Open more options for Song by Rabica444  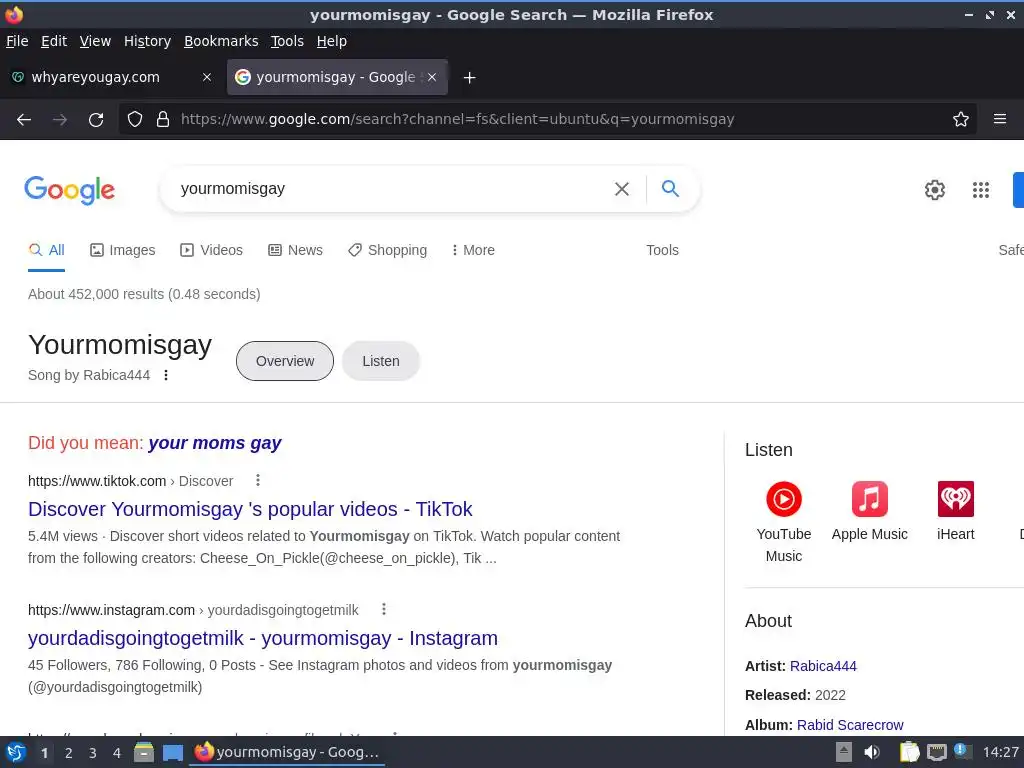point(166,375)
